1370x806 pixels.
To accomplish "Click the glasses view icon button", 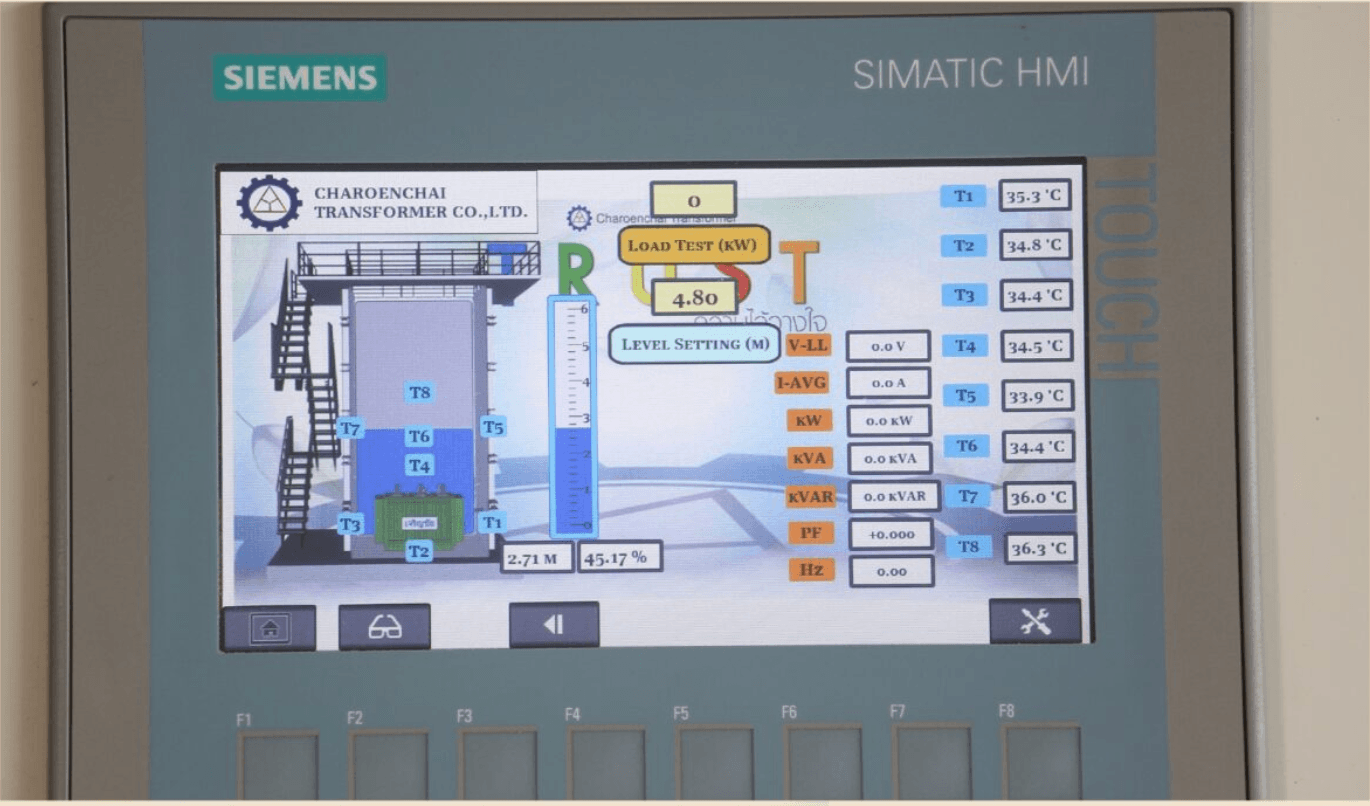I will tap(384, 627).
